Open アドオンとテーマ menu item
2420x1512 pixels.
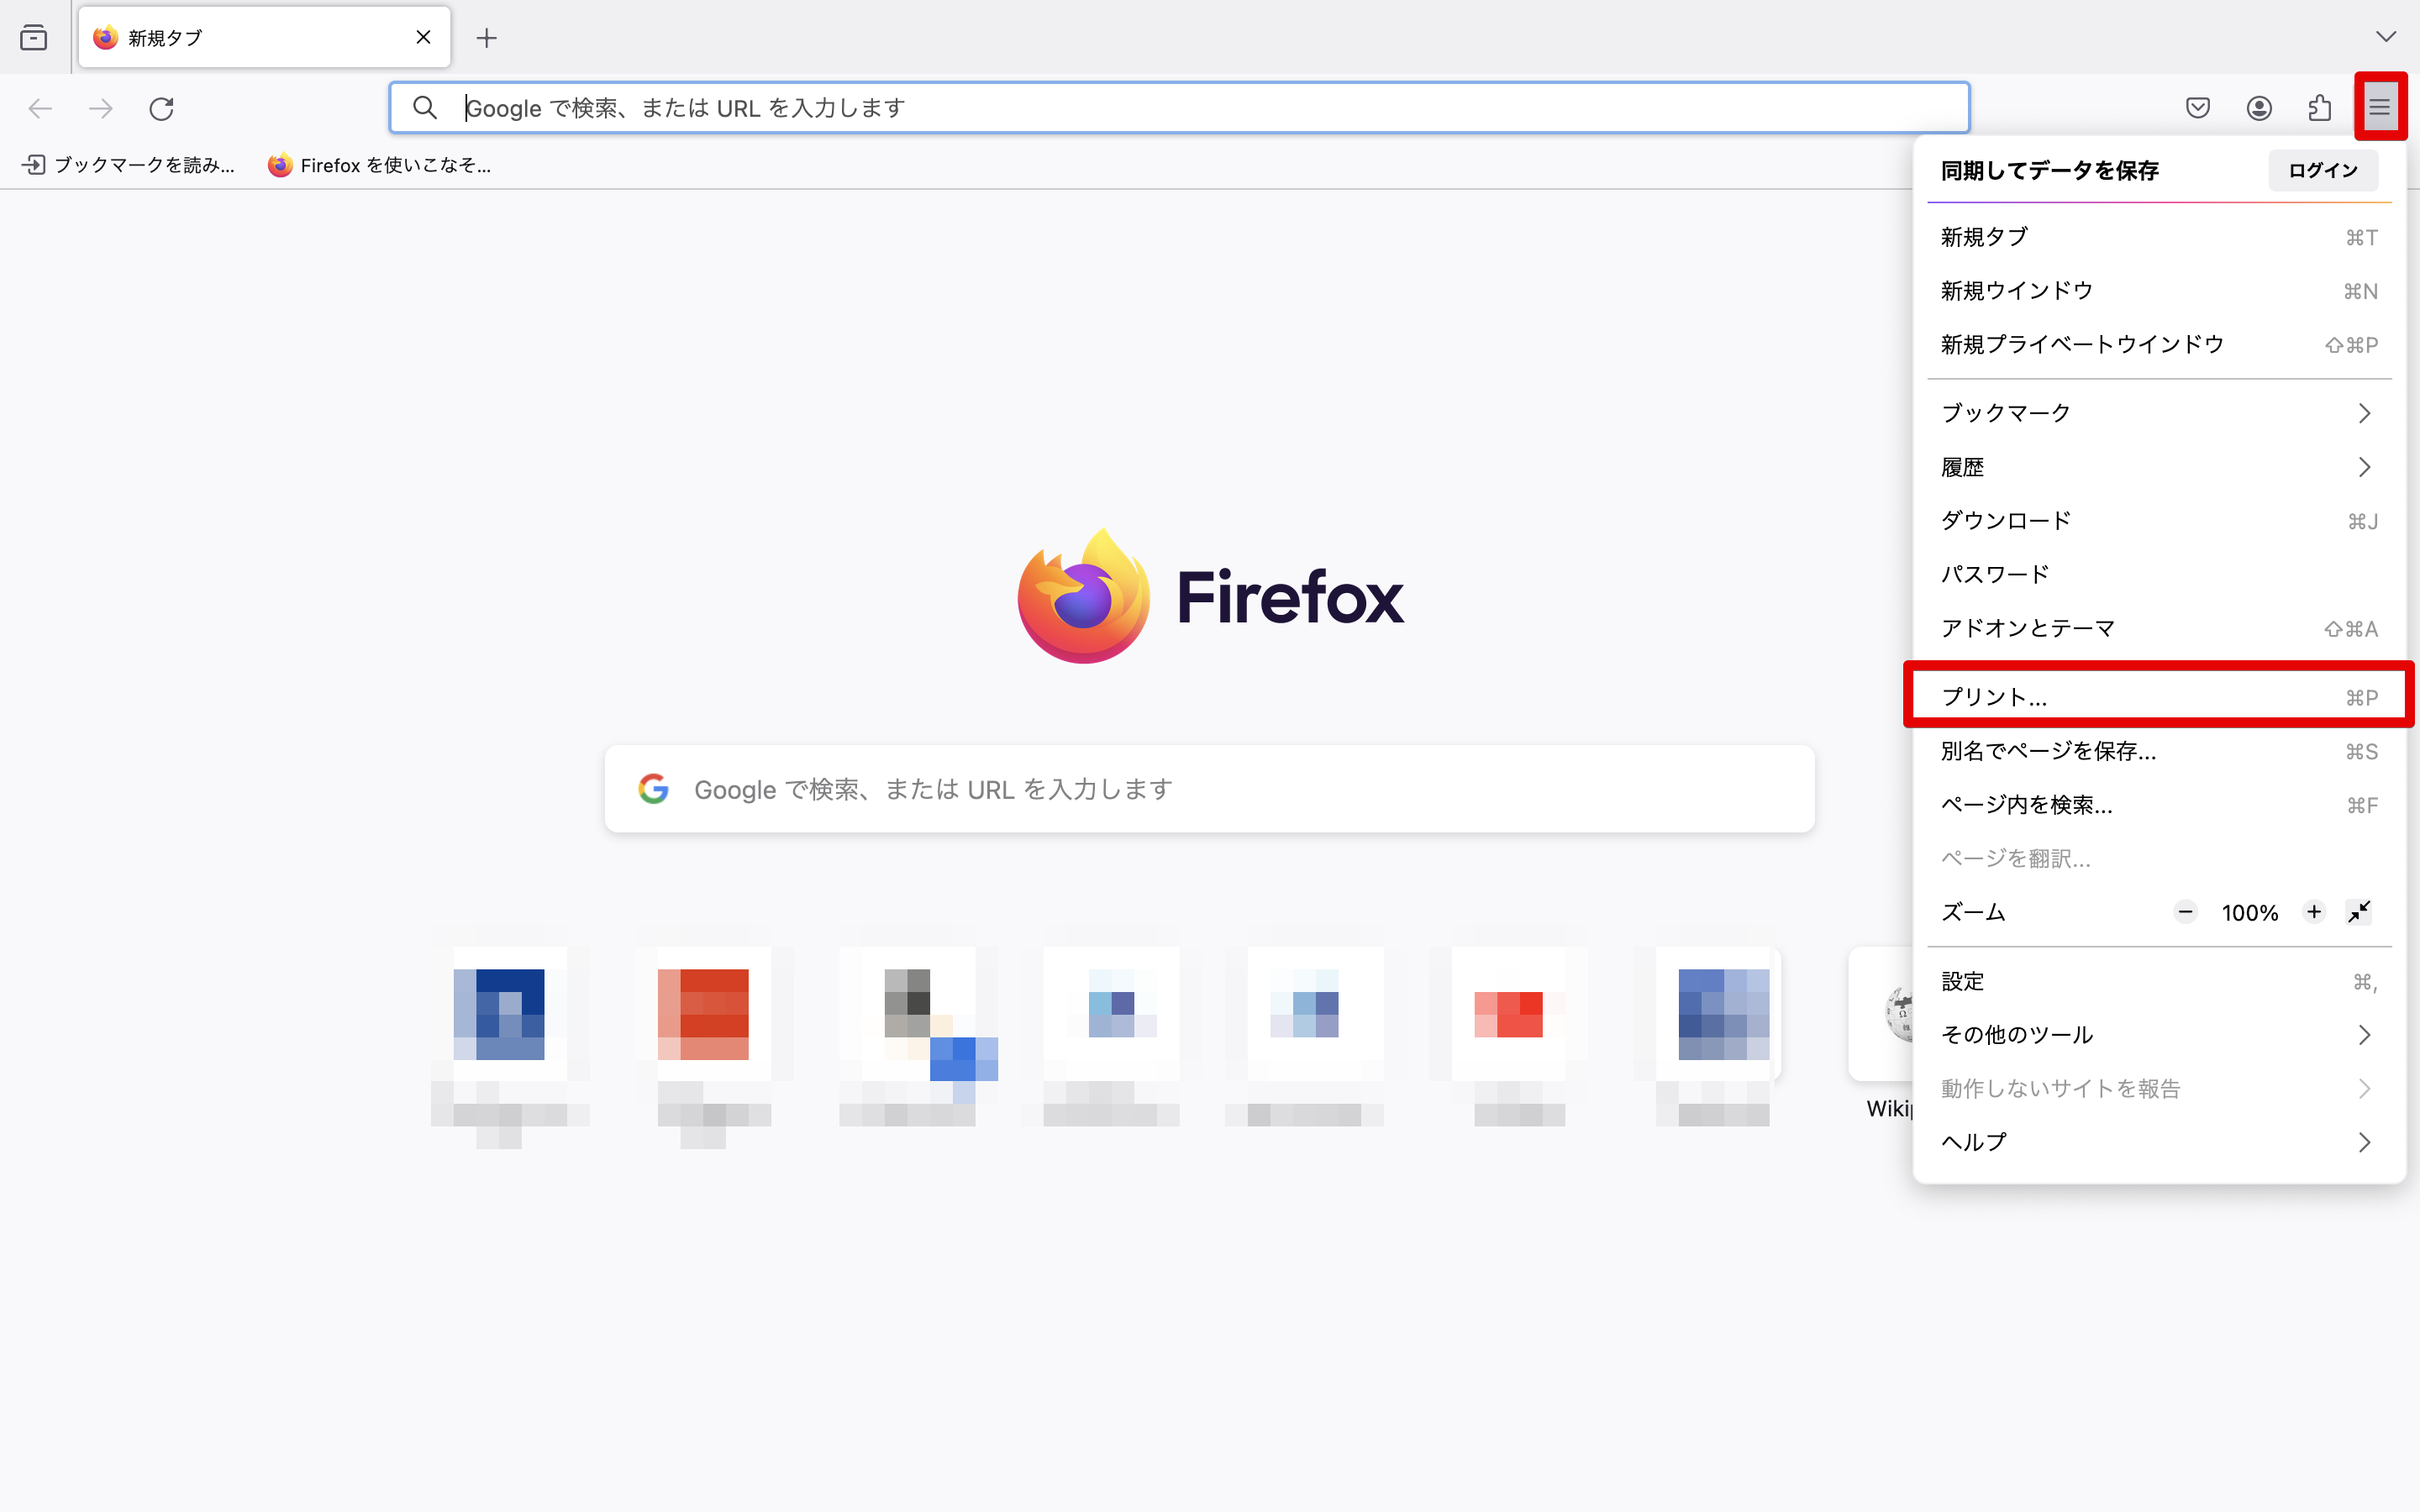point(2159,629)
